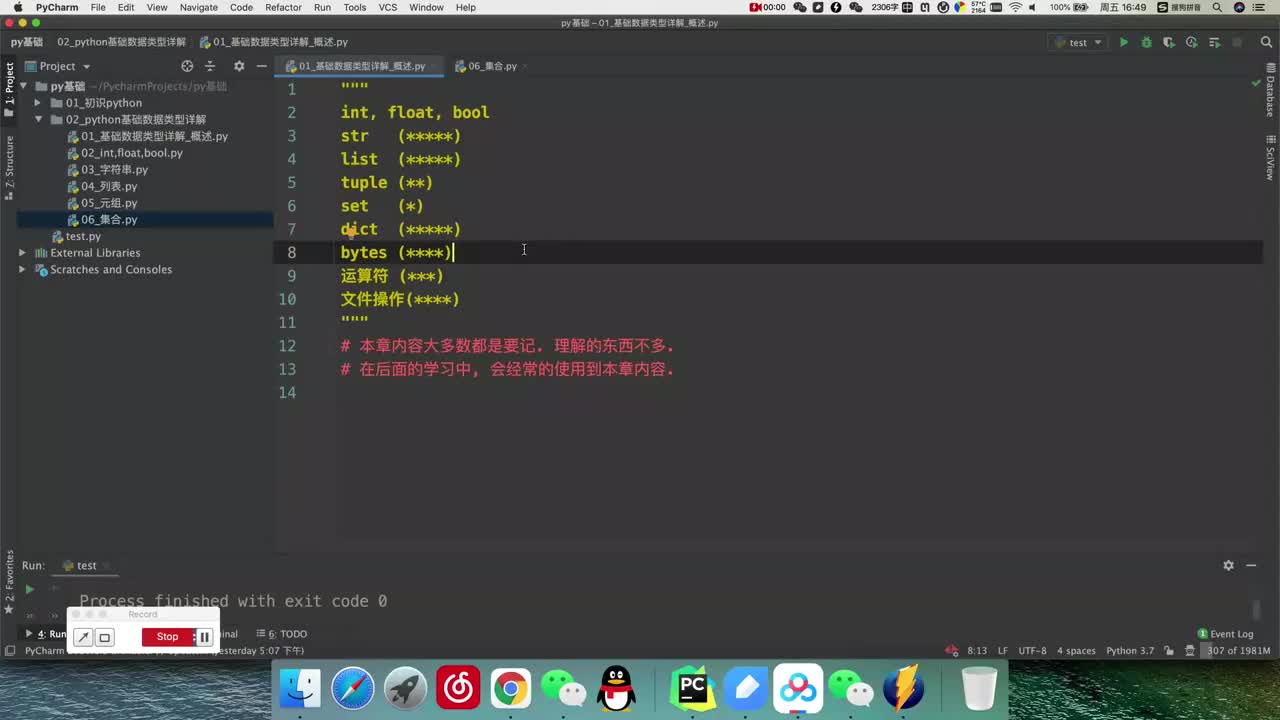Open the SciView side panel
This screenshot has width=1280, height=720.
coord(1270,157)
